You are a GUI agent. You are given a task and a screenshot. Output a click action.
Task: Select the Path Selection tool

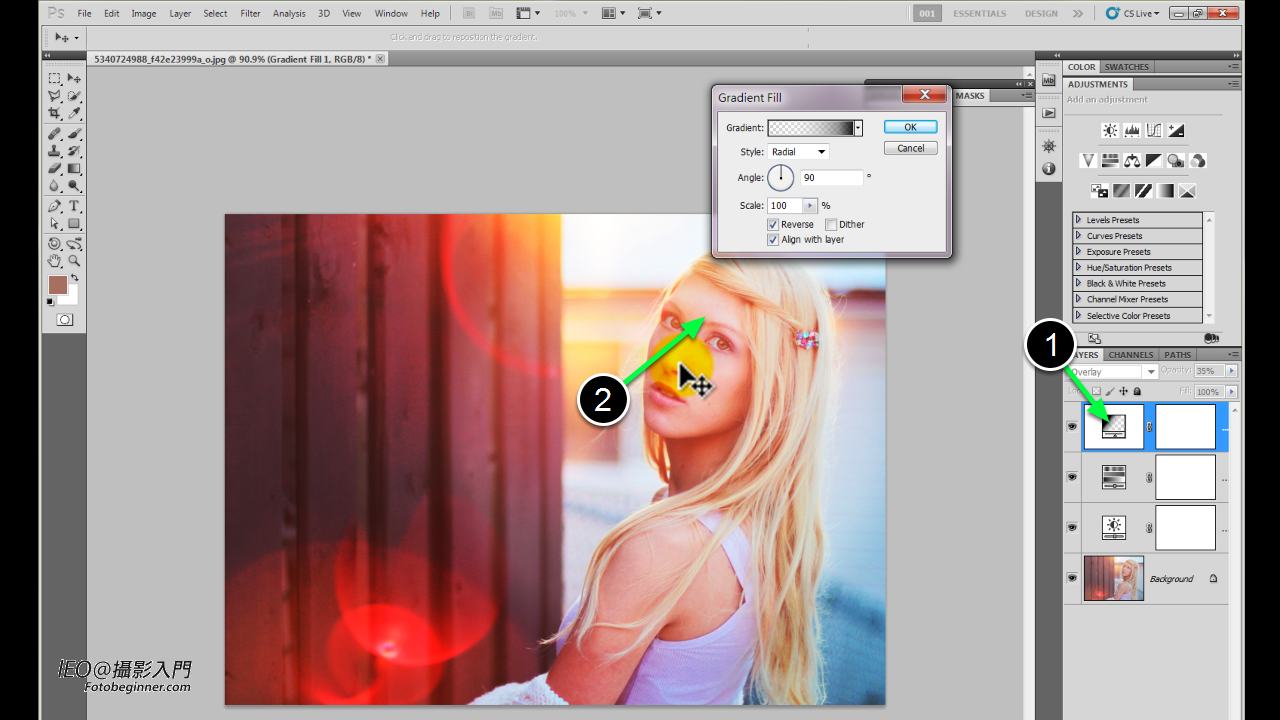pos(54,224)
